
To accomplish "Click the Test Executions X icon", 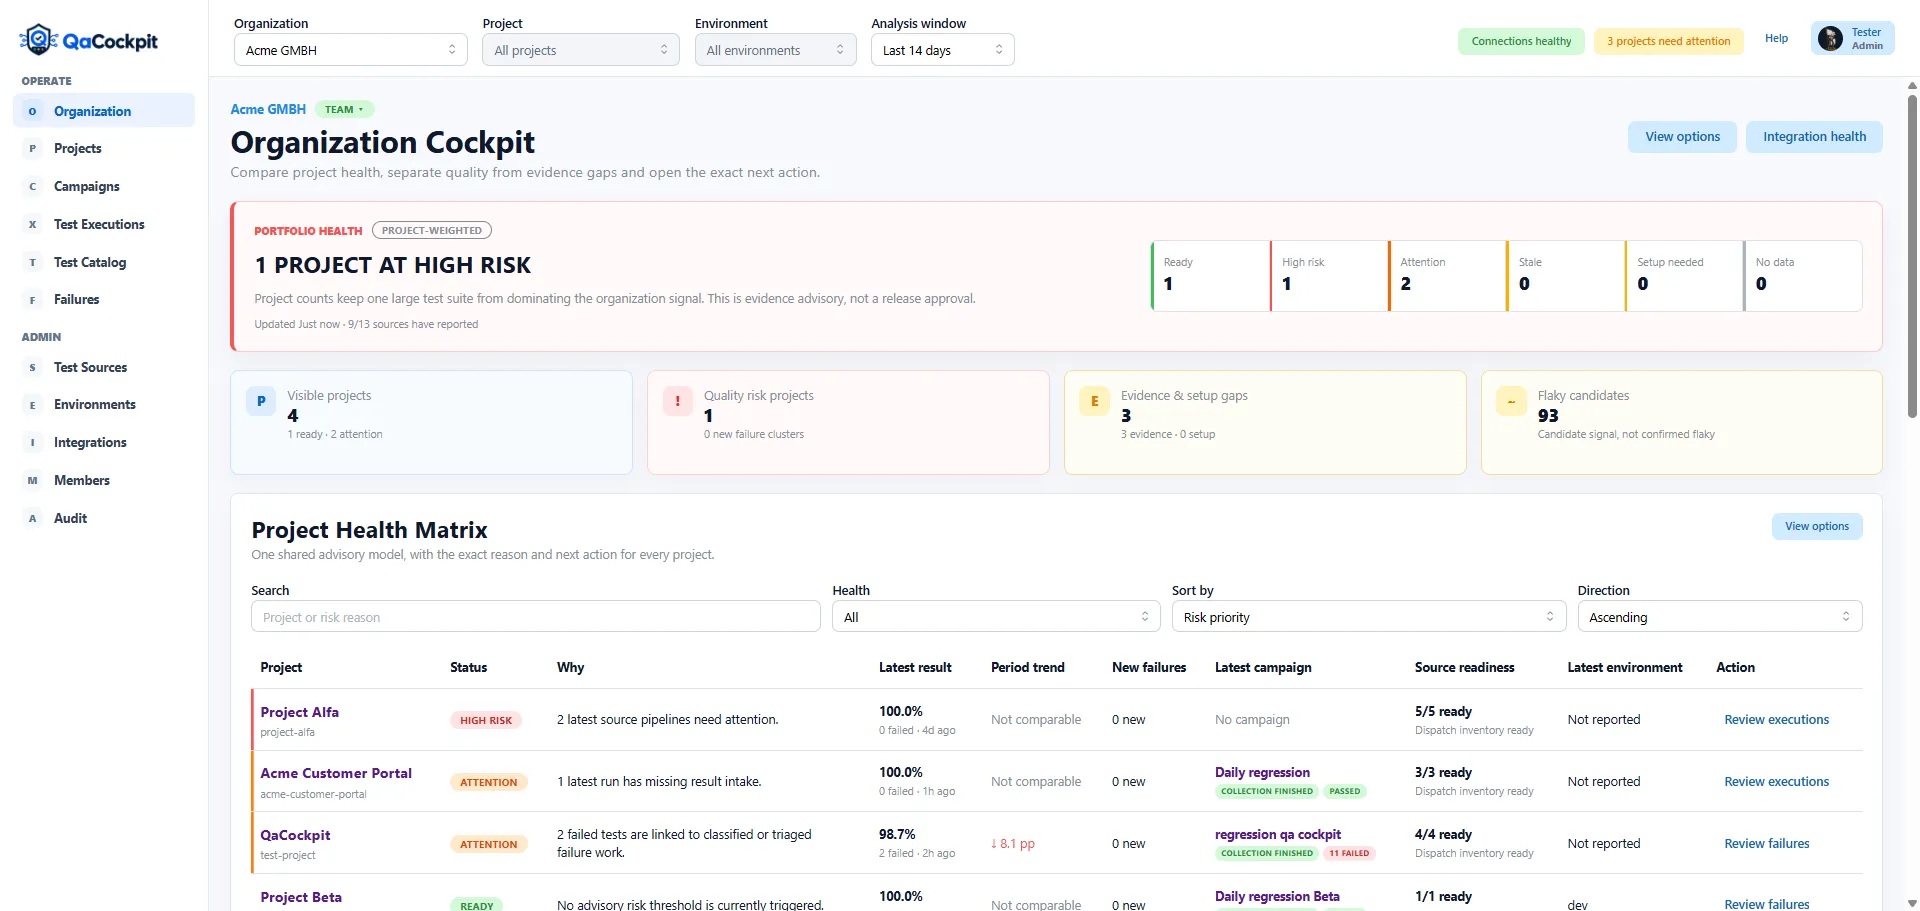I will (32, 224).
